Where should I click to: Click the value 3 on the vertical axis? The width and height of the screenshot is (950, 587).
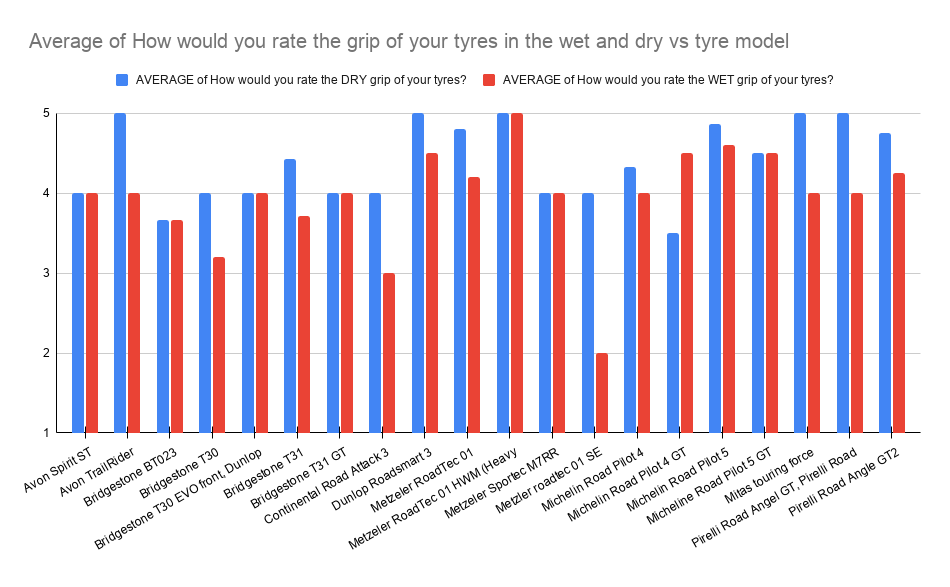pyautogui.click(x=45, y=273)
